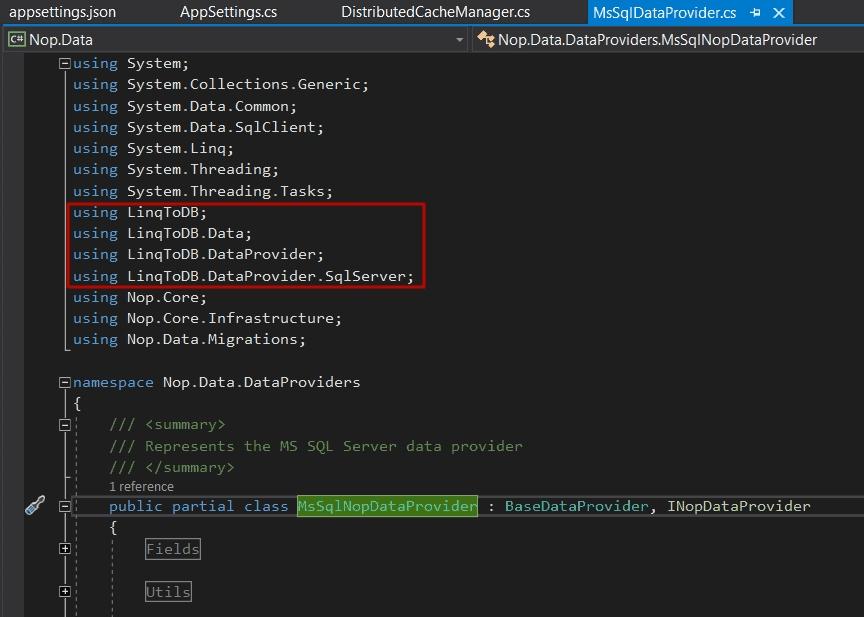Switch to the AppSettings.cs tab

coord(228,13)
